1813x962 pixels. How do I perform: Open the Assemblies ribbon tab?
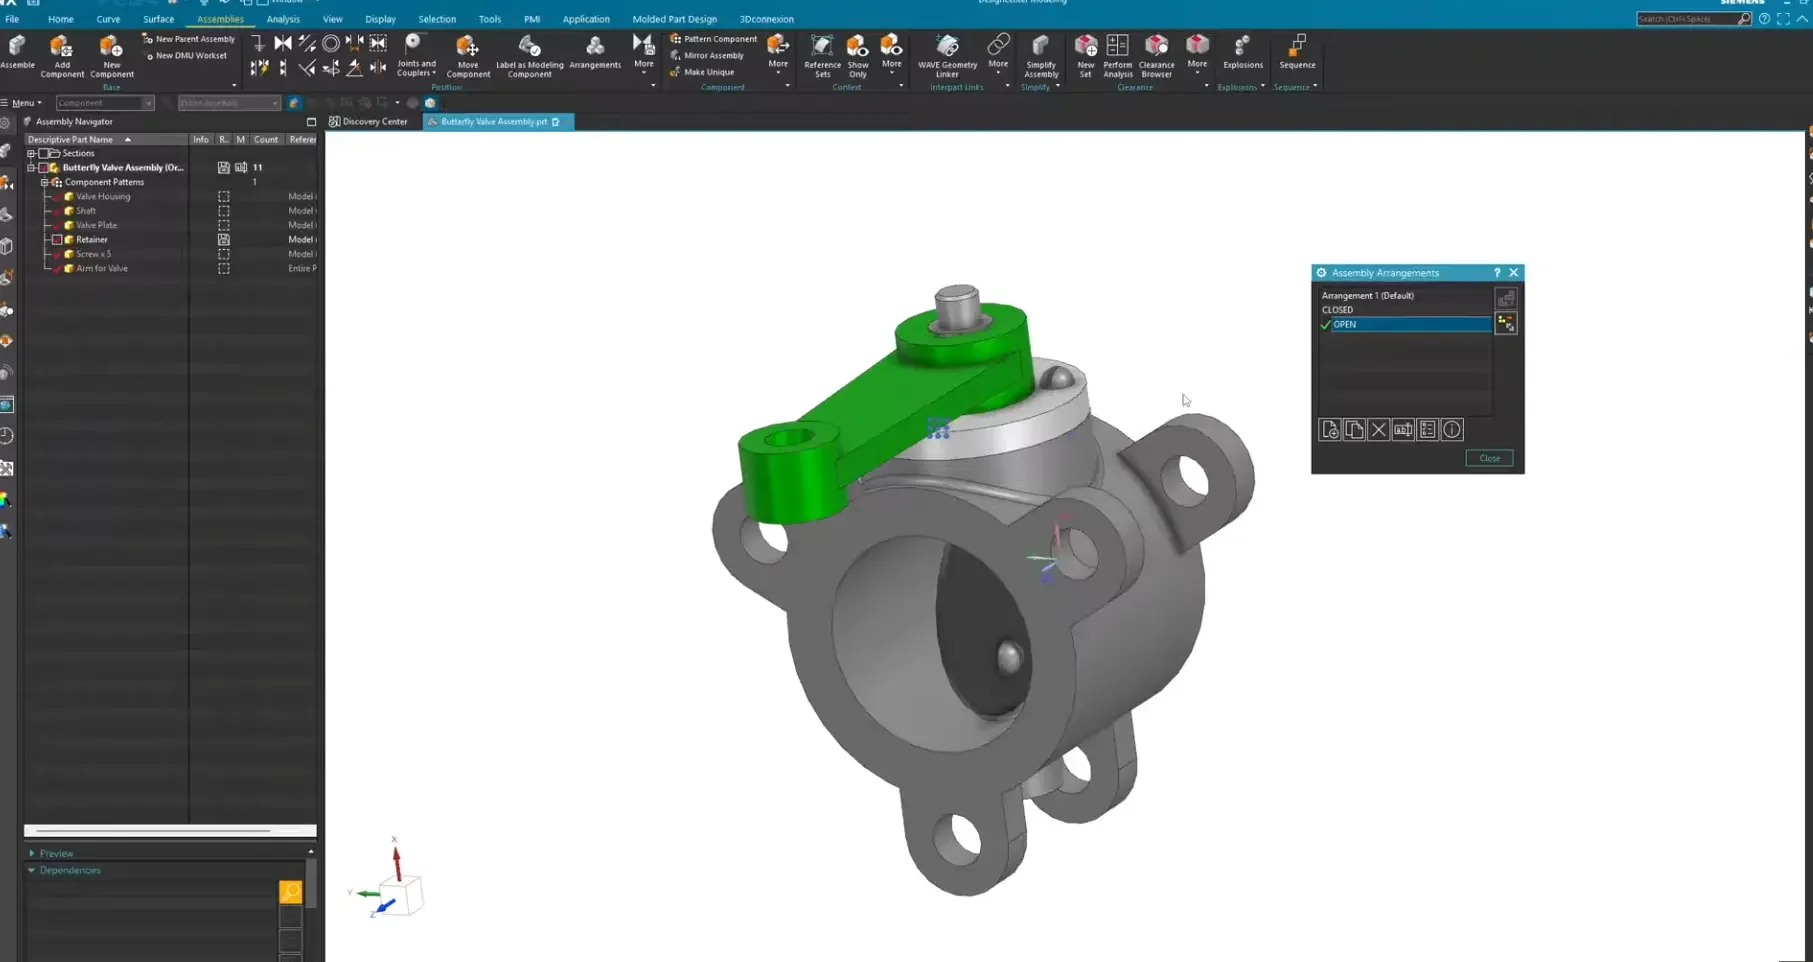pos(220,19)
